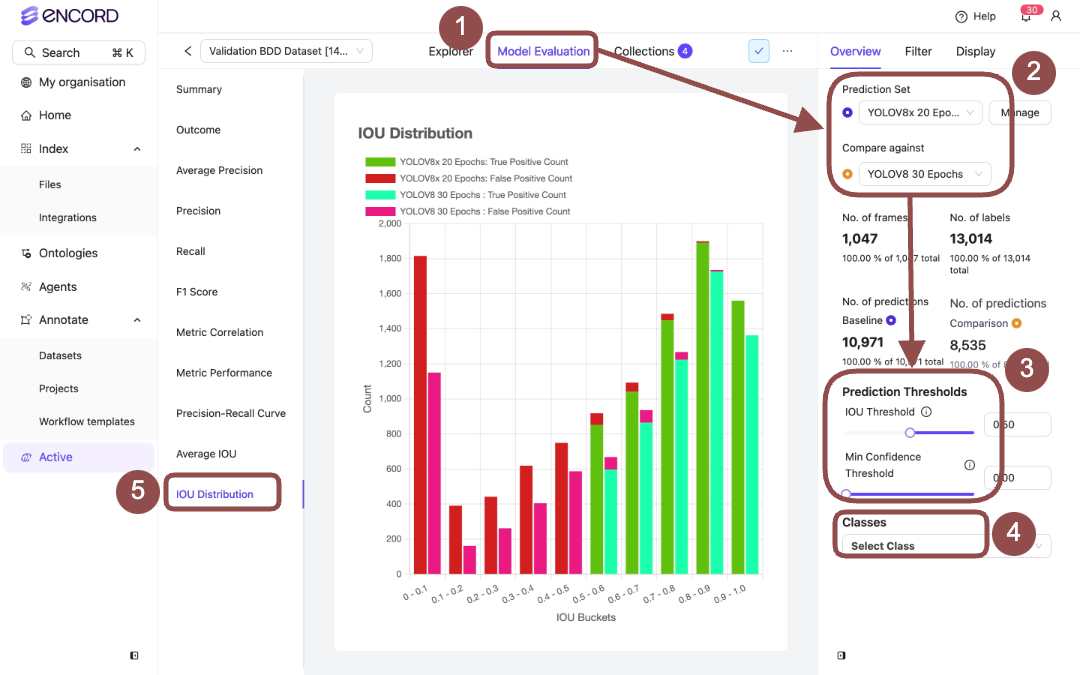
Task: Open the Help question-mark icon
Action: [961, 17]
